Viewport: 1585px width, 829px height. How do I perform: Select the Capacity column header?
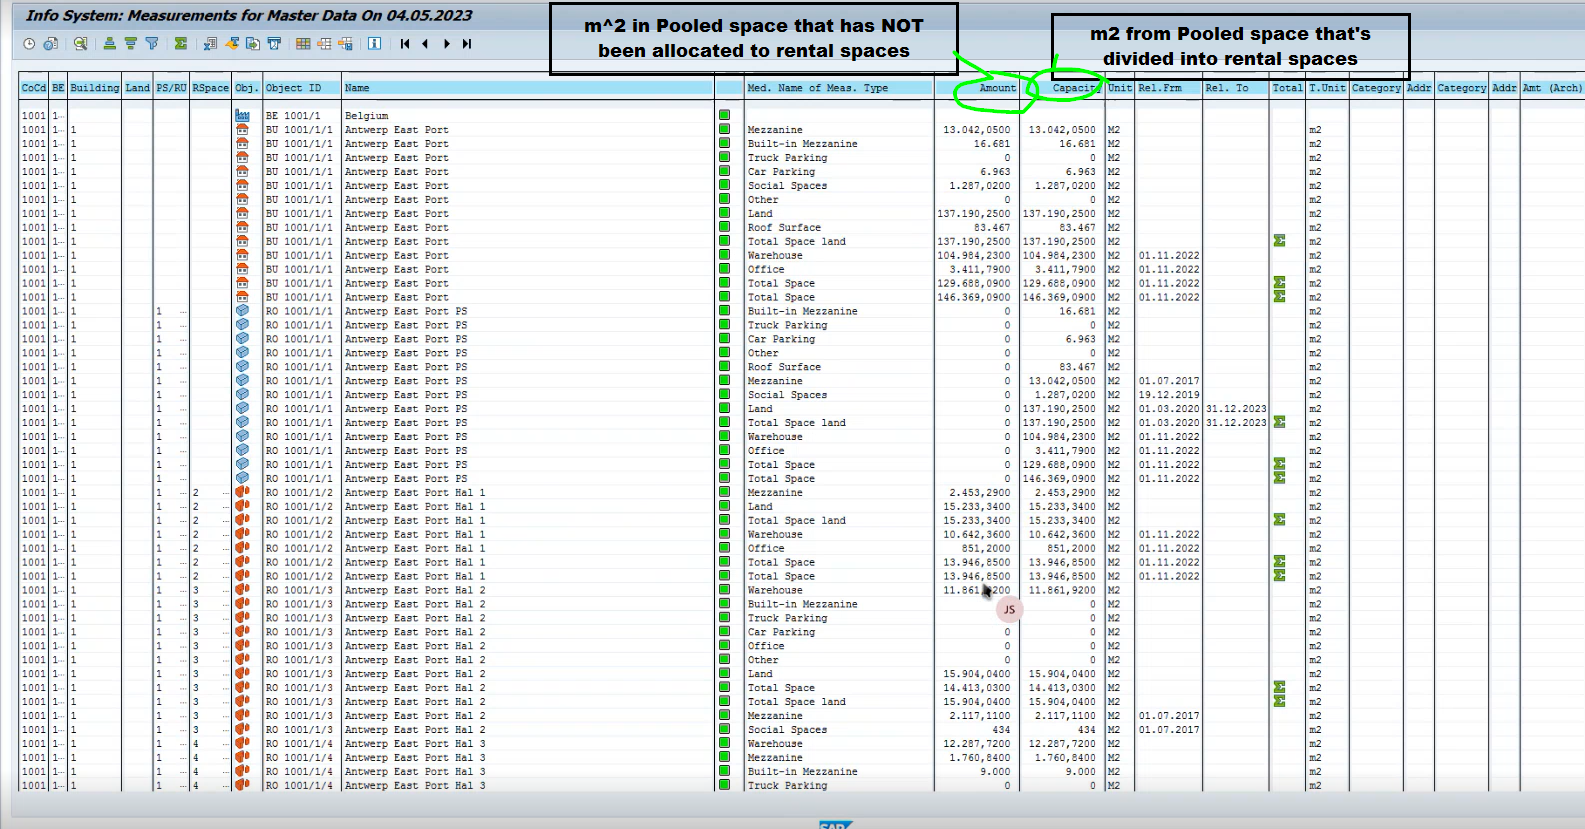(x=1062, y=88)
